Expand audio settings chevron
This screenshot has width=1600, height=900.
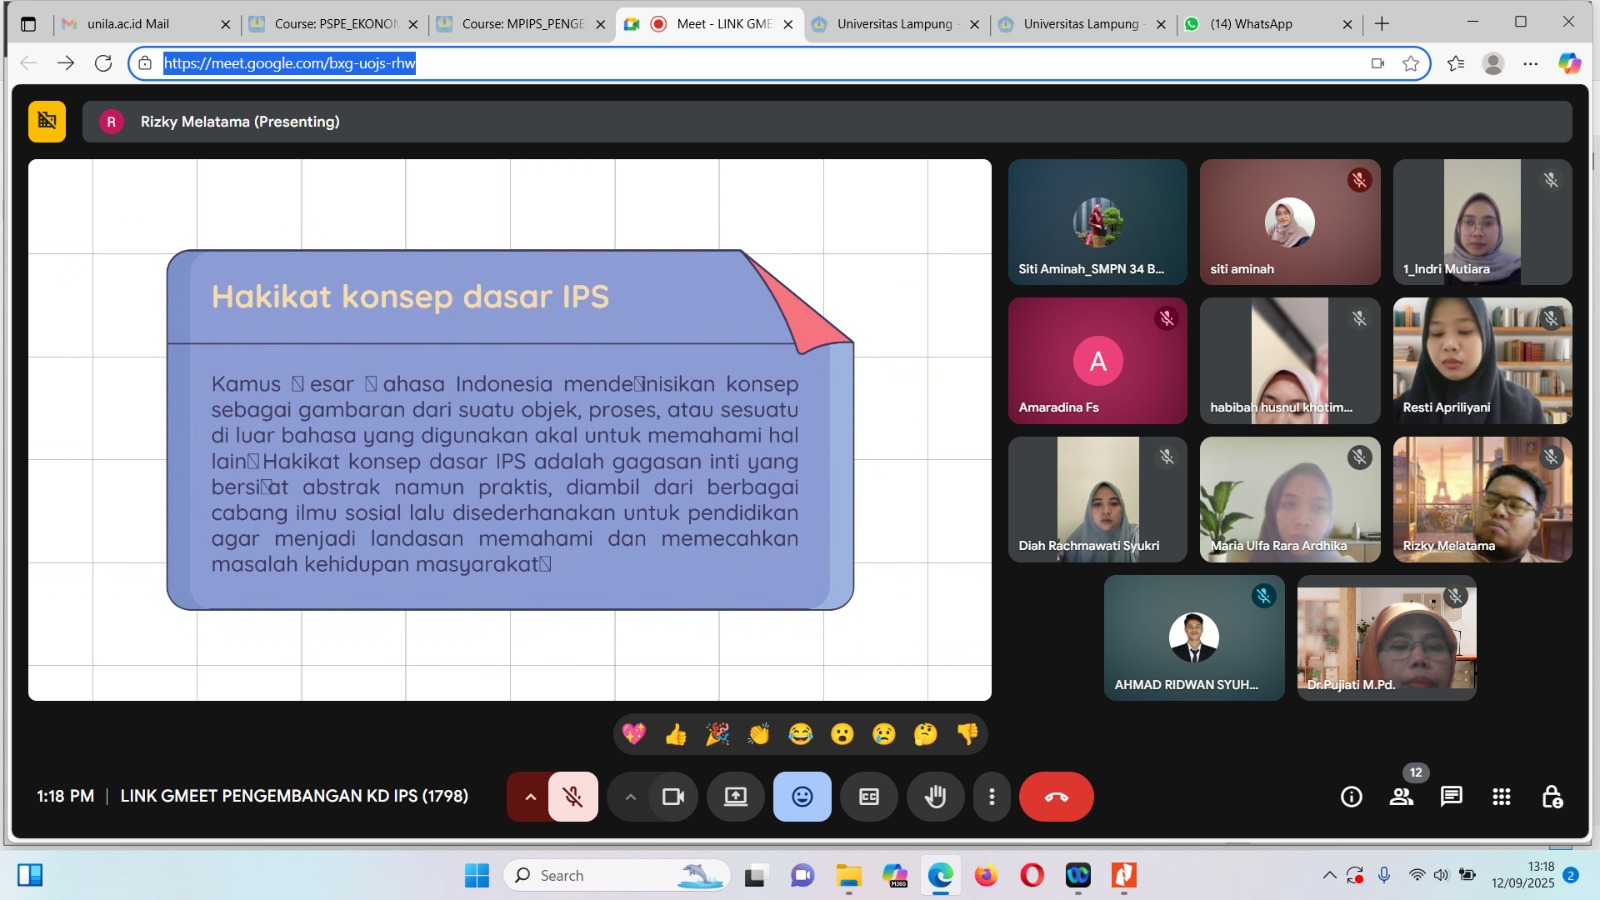pos(530,797)
